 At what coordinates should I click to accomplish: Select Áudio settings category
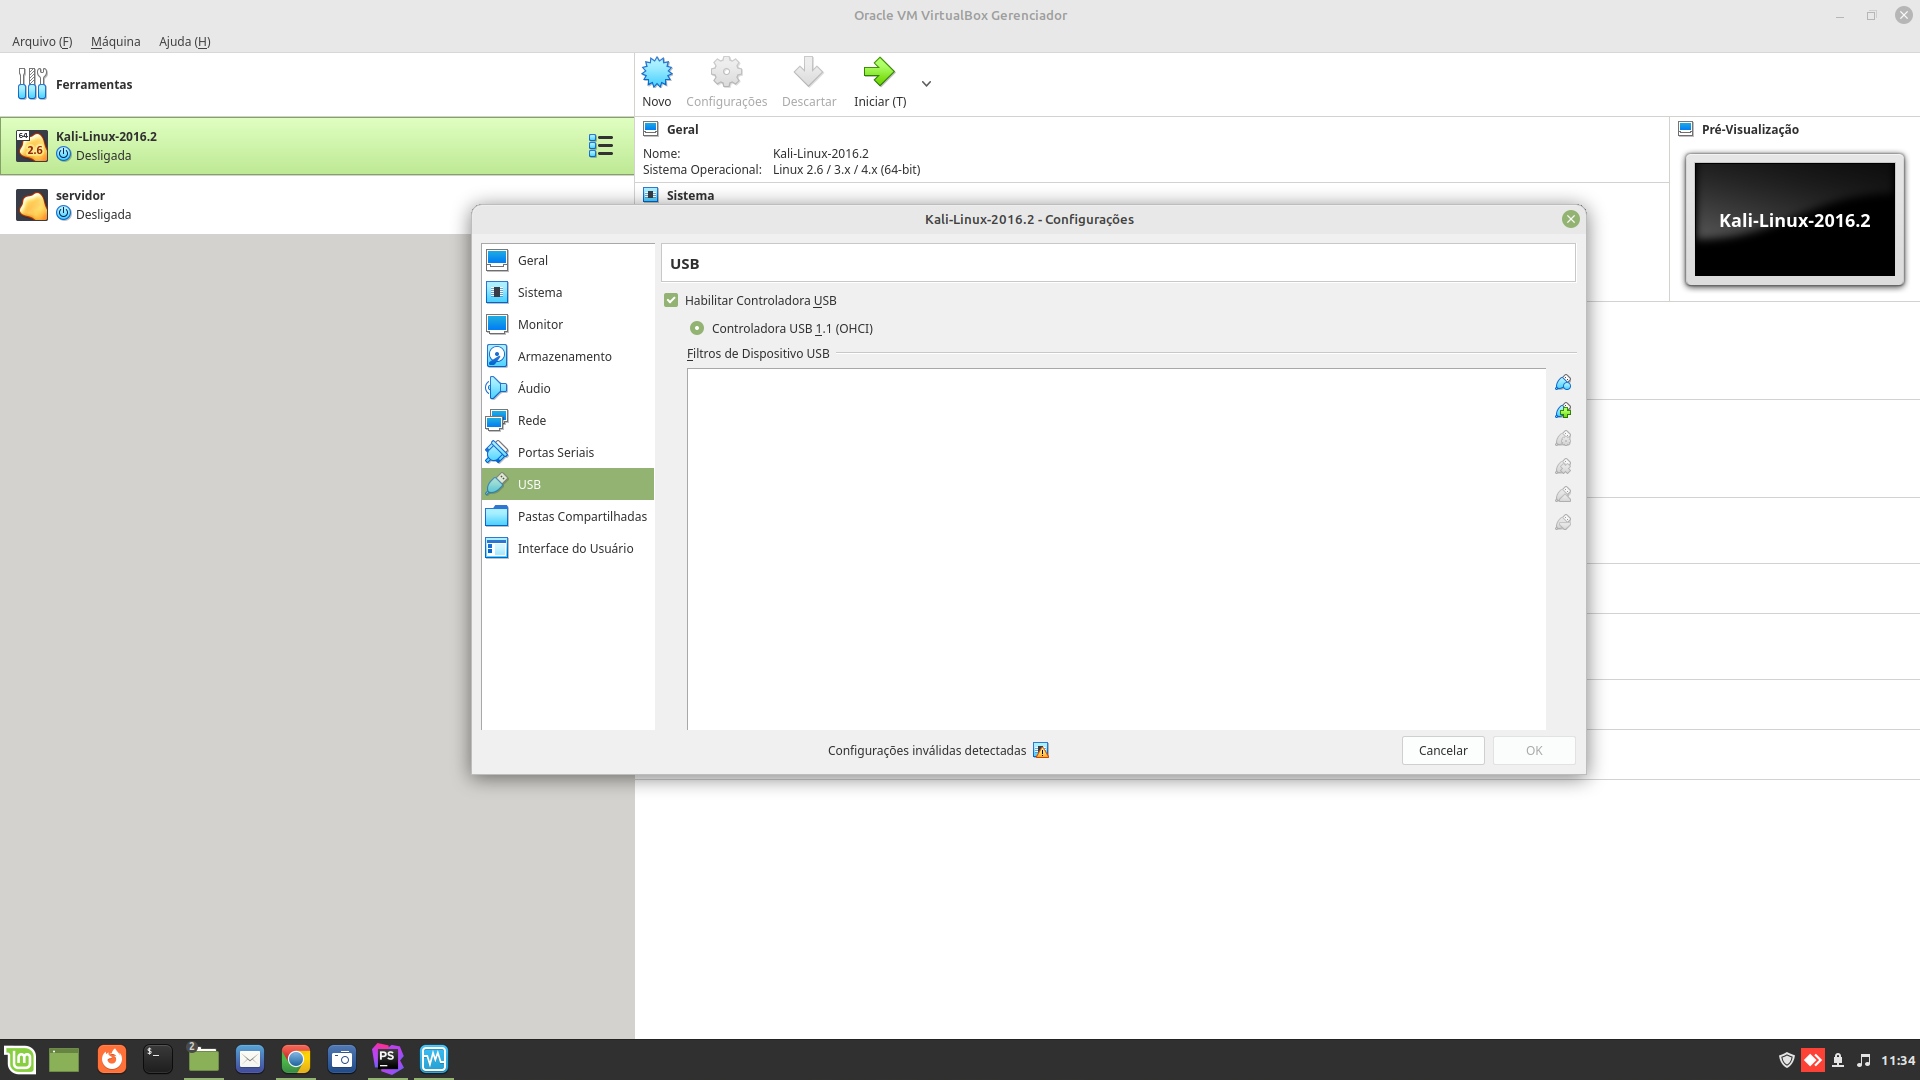pos(568,388)
